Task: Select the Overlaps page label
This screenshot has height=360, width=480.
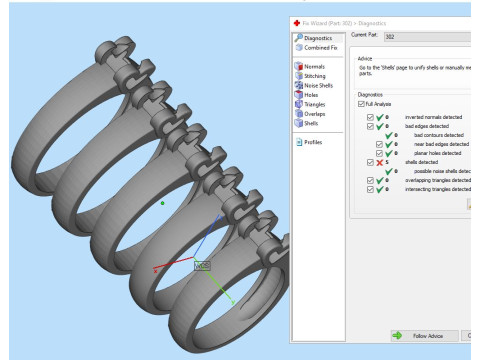Action: [x=315, y=114]
